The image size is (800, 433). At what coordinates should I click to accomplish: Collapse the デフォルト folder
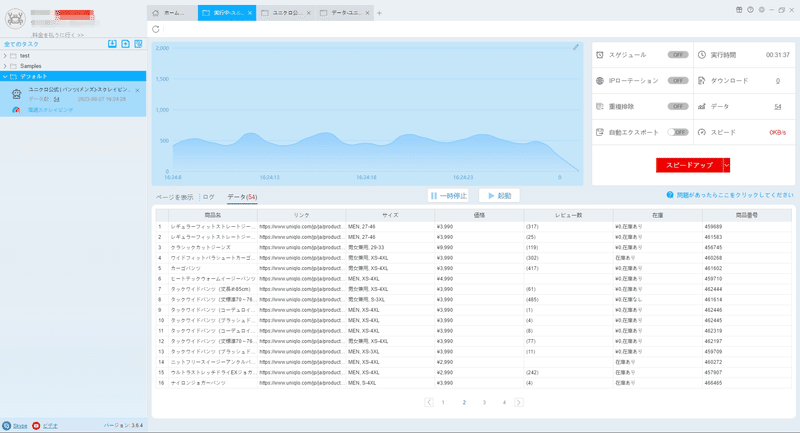[5, 77]
